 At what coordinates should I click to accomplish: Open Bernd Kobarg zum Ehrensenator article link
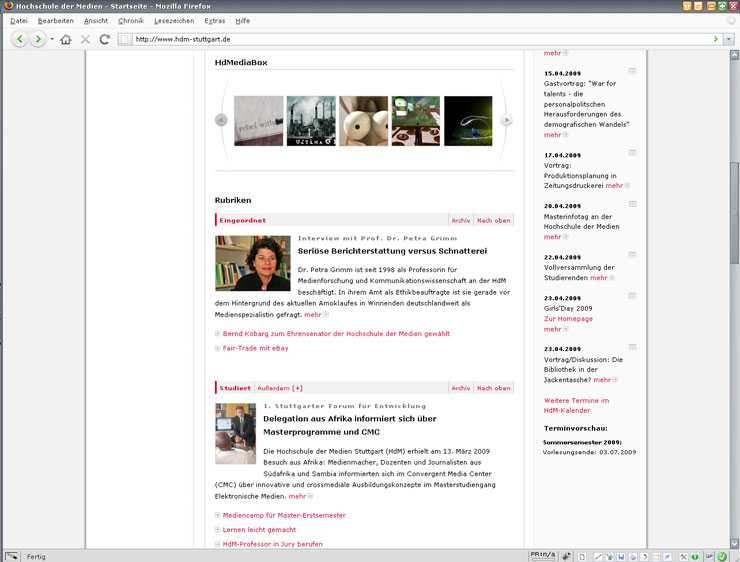coord(336,334)
